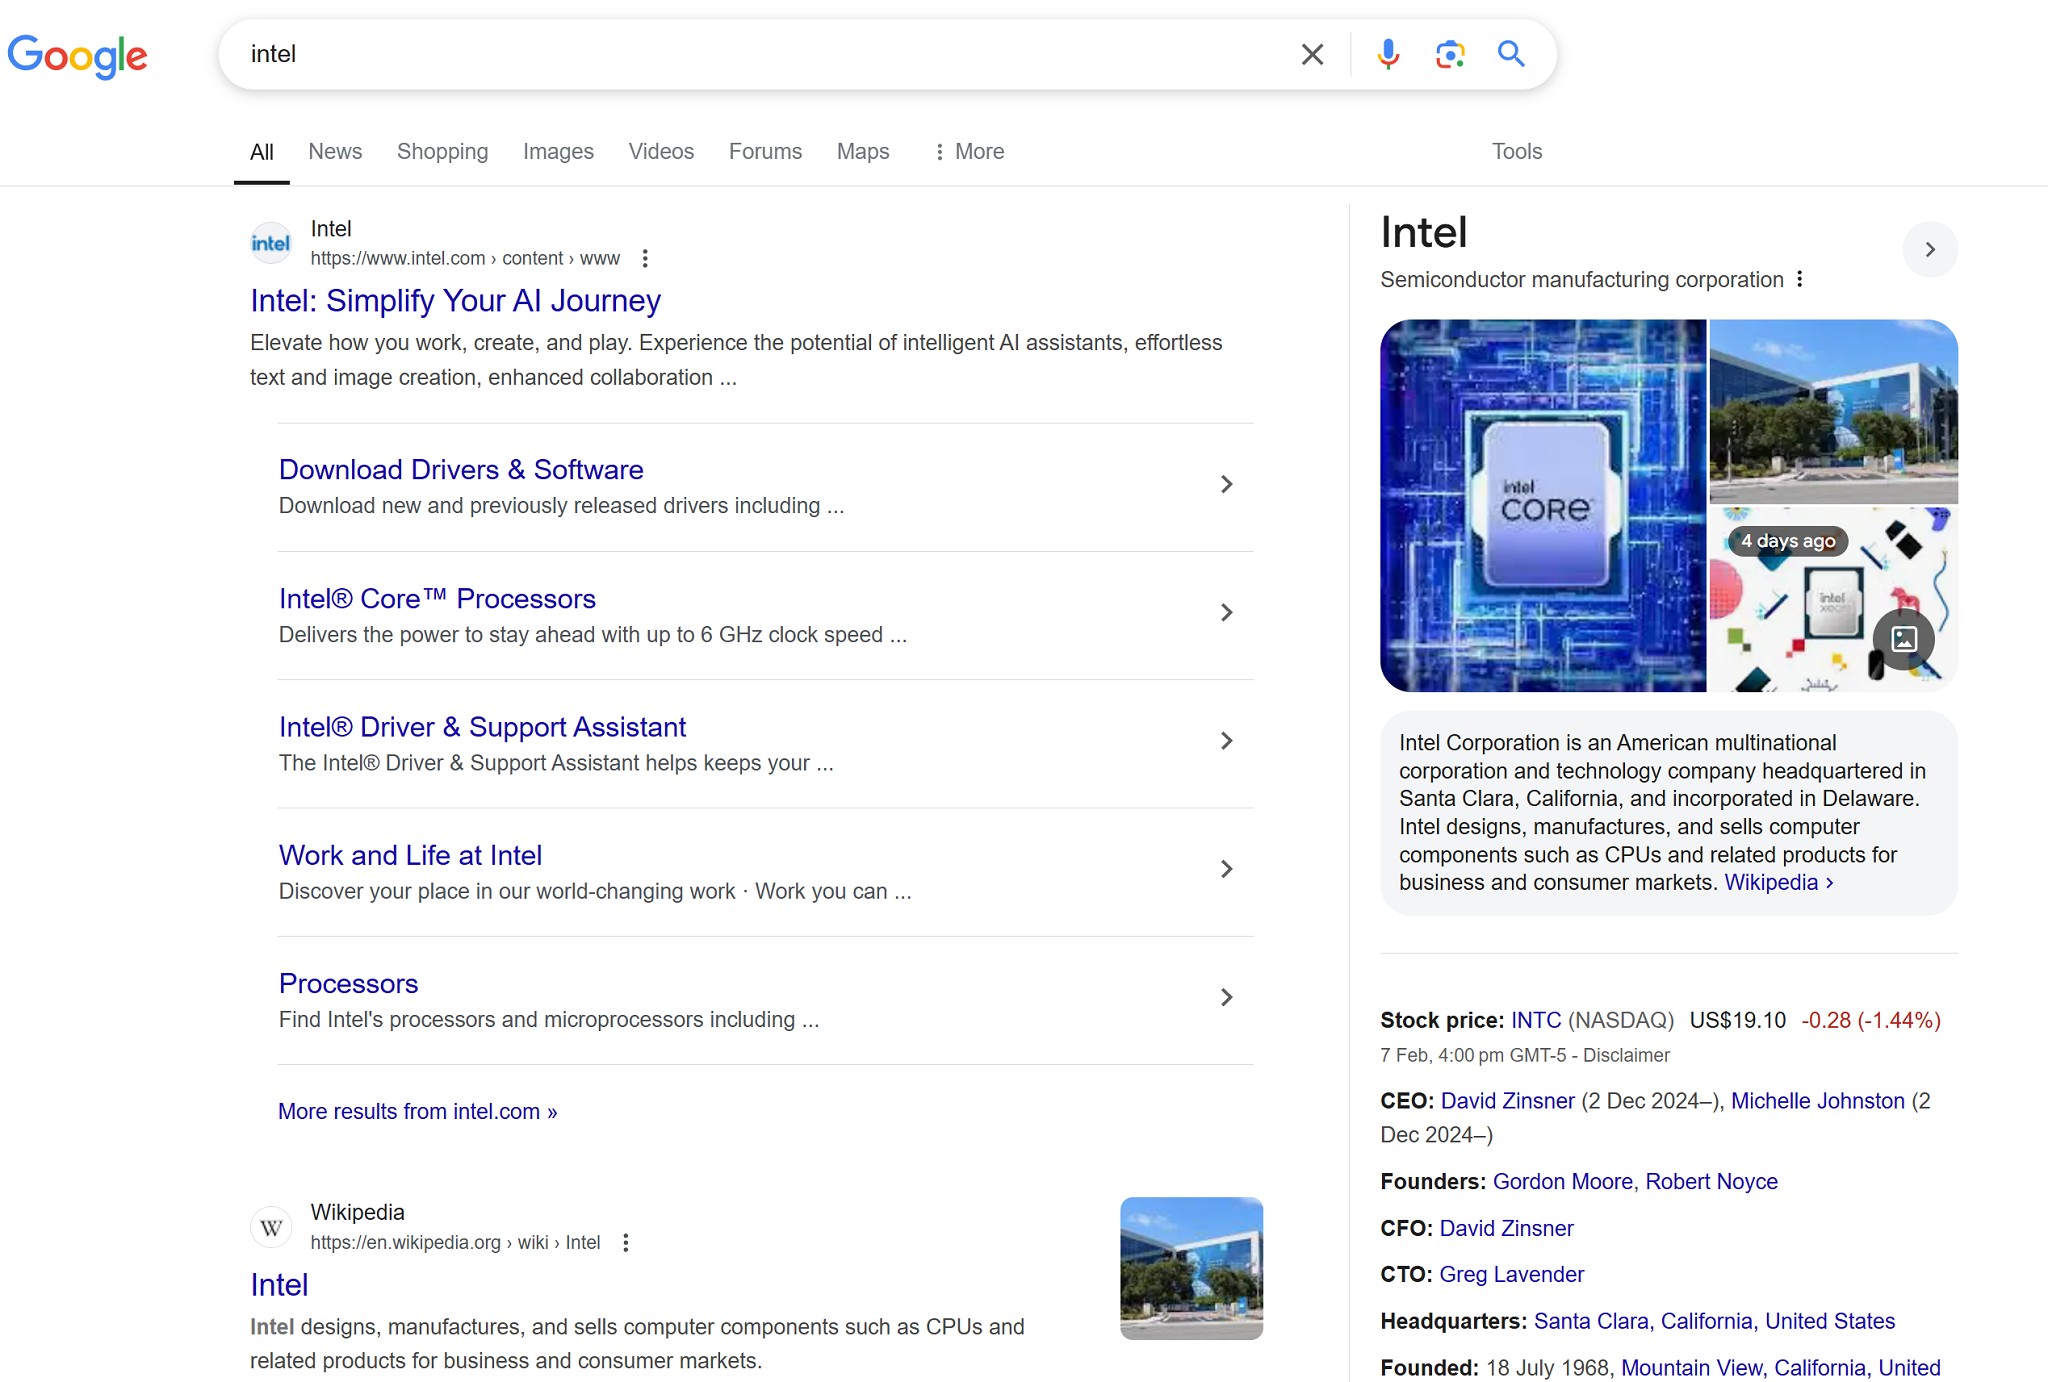Image resolution: width=2048 pixels, height=1382 pixels.
Task: Open Download Drivers & Software link
Action: point(461,469)
